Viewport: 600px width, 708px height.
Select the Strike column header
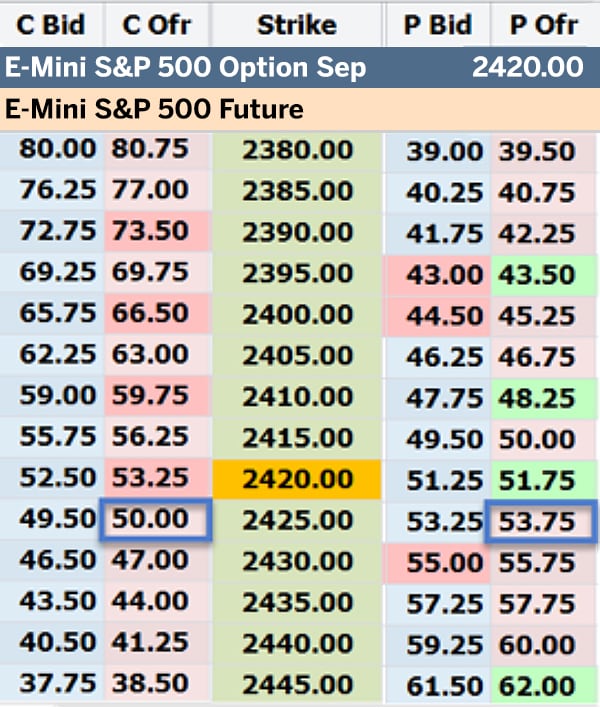296,24
